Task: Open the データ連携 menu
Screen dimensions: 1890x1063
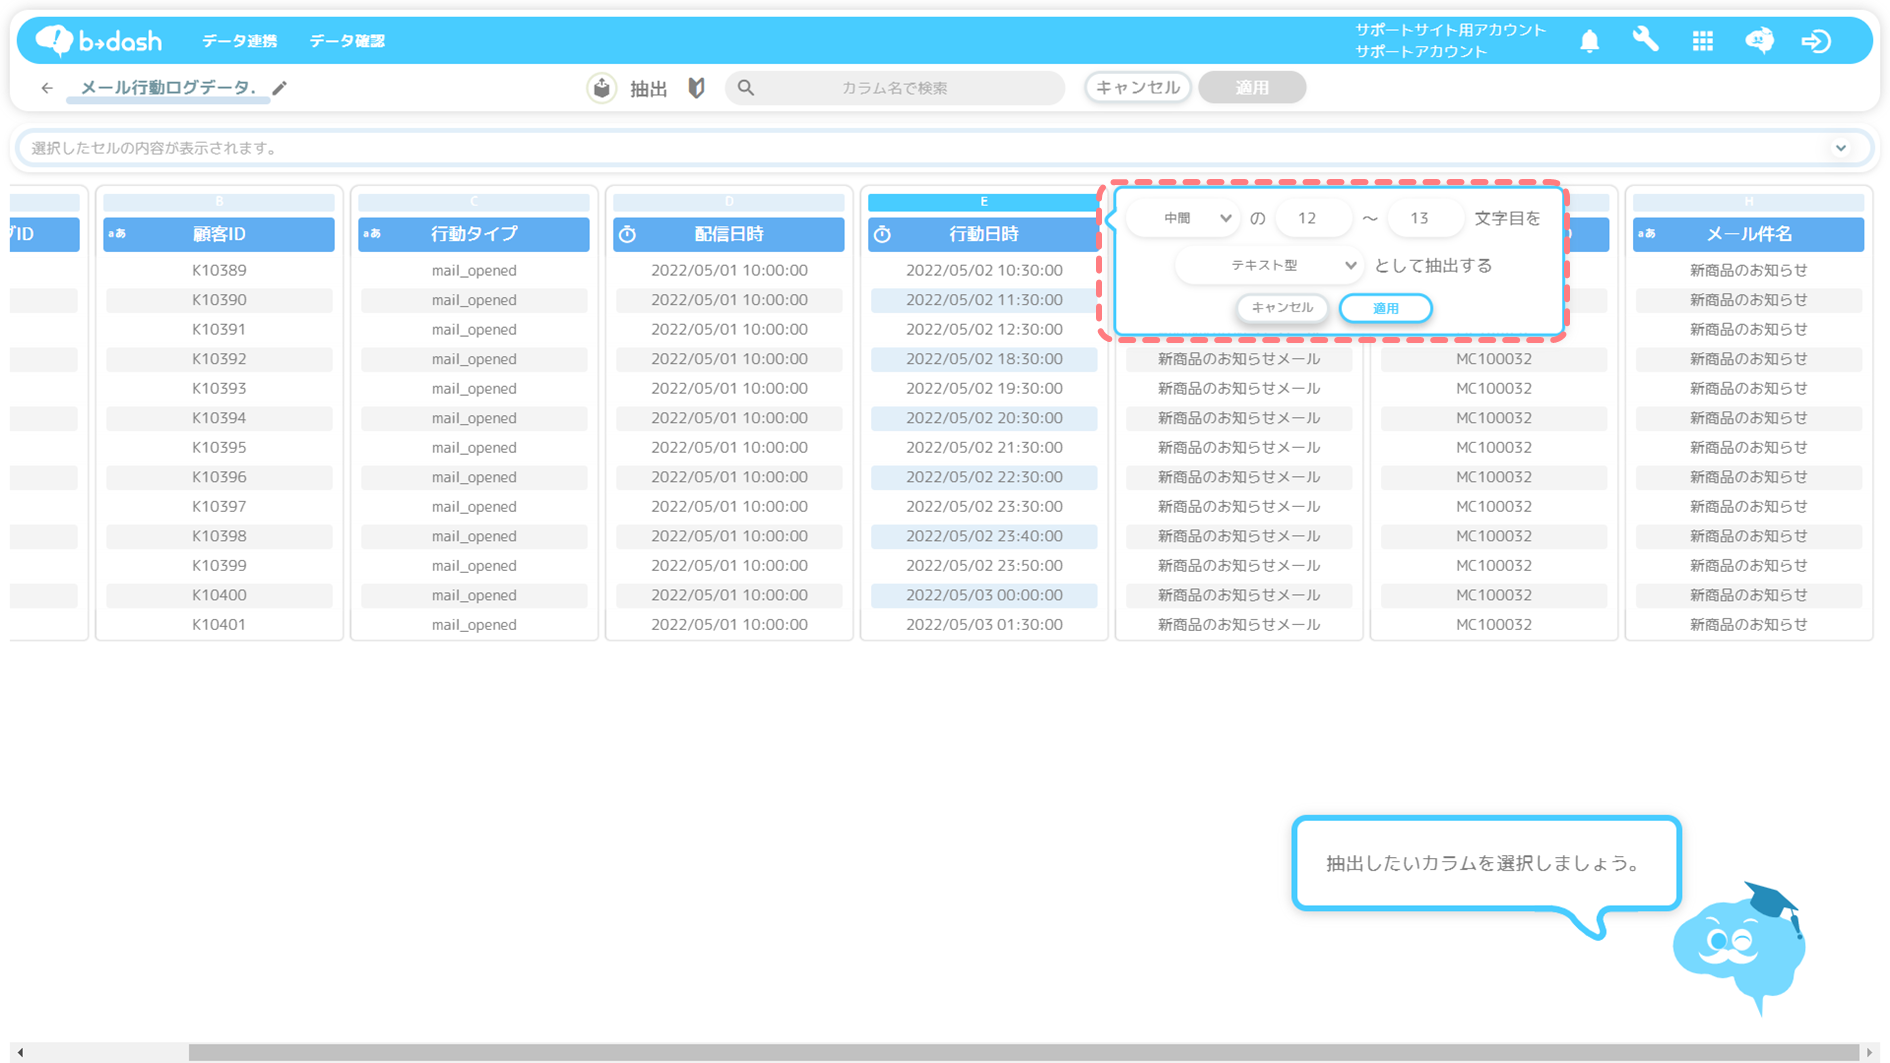Action: [x=239, y=41]
